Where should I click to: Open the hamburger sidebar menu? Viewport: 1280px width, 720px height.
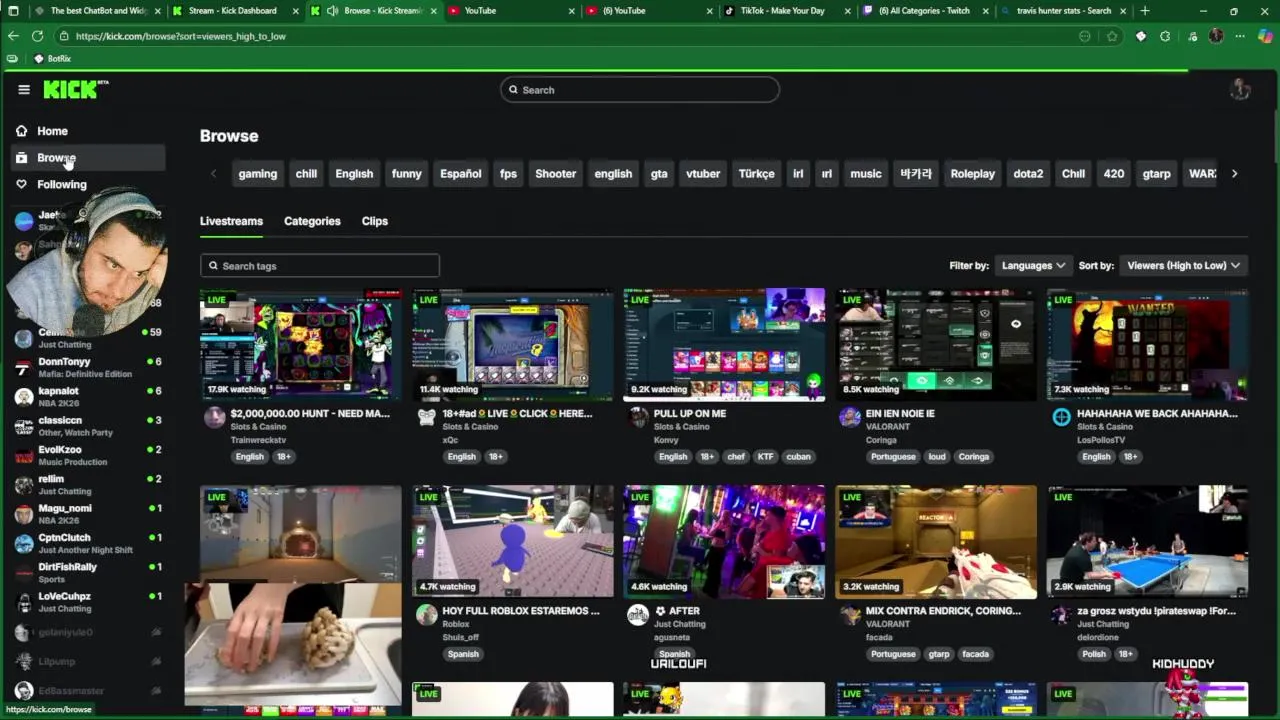24,89
